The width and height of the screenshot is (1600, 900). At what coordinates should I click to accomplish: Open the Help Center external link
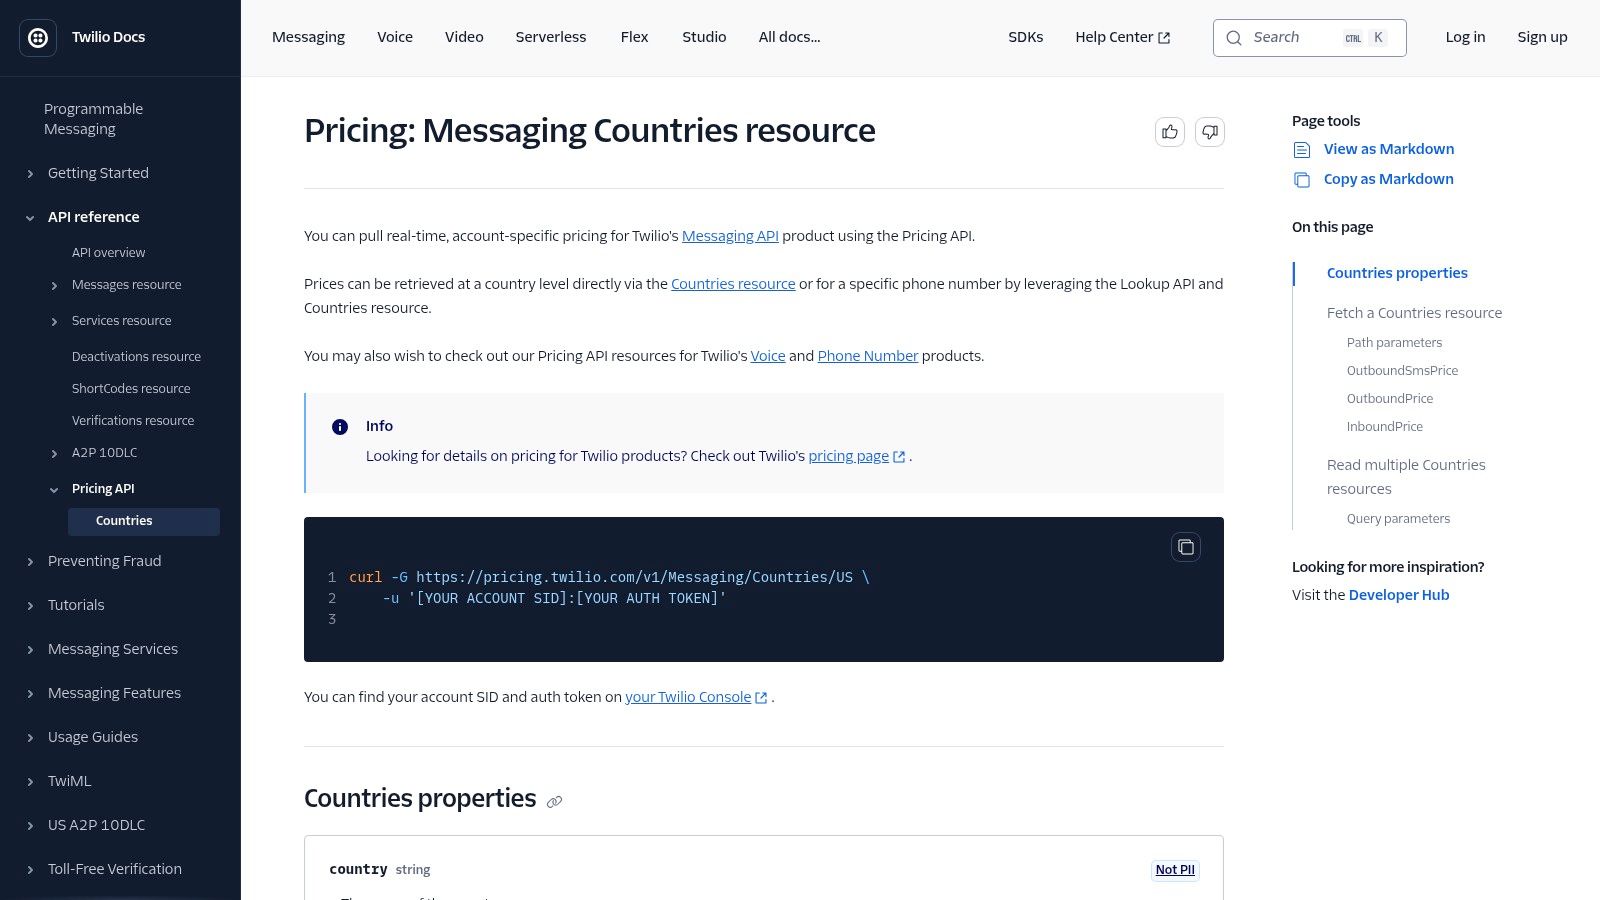pyautogui.click(x=1122, y=37)
